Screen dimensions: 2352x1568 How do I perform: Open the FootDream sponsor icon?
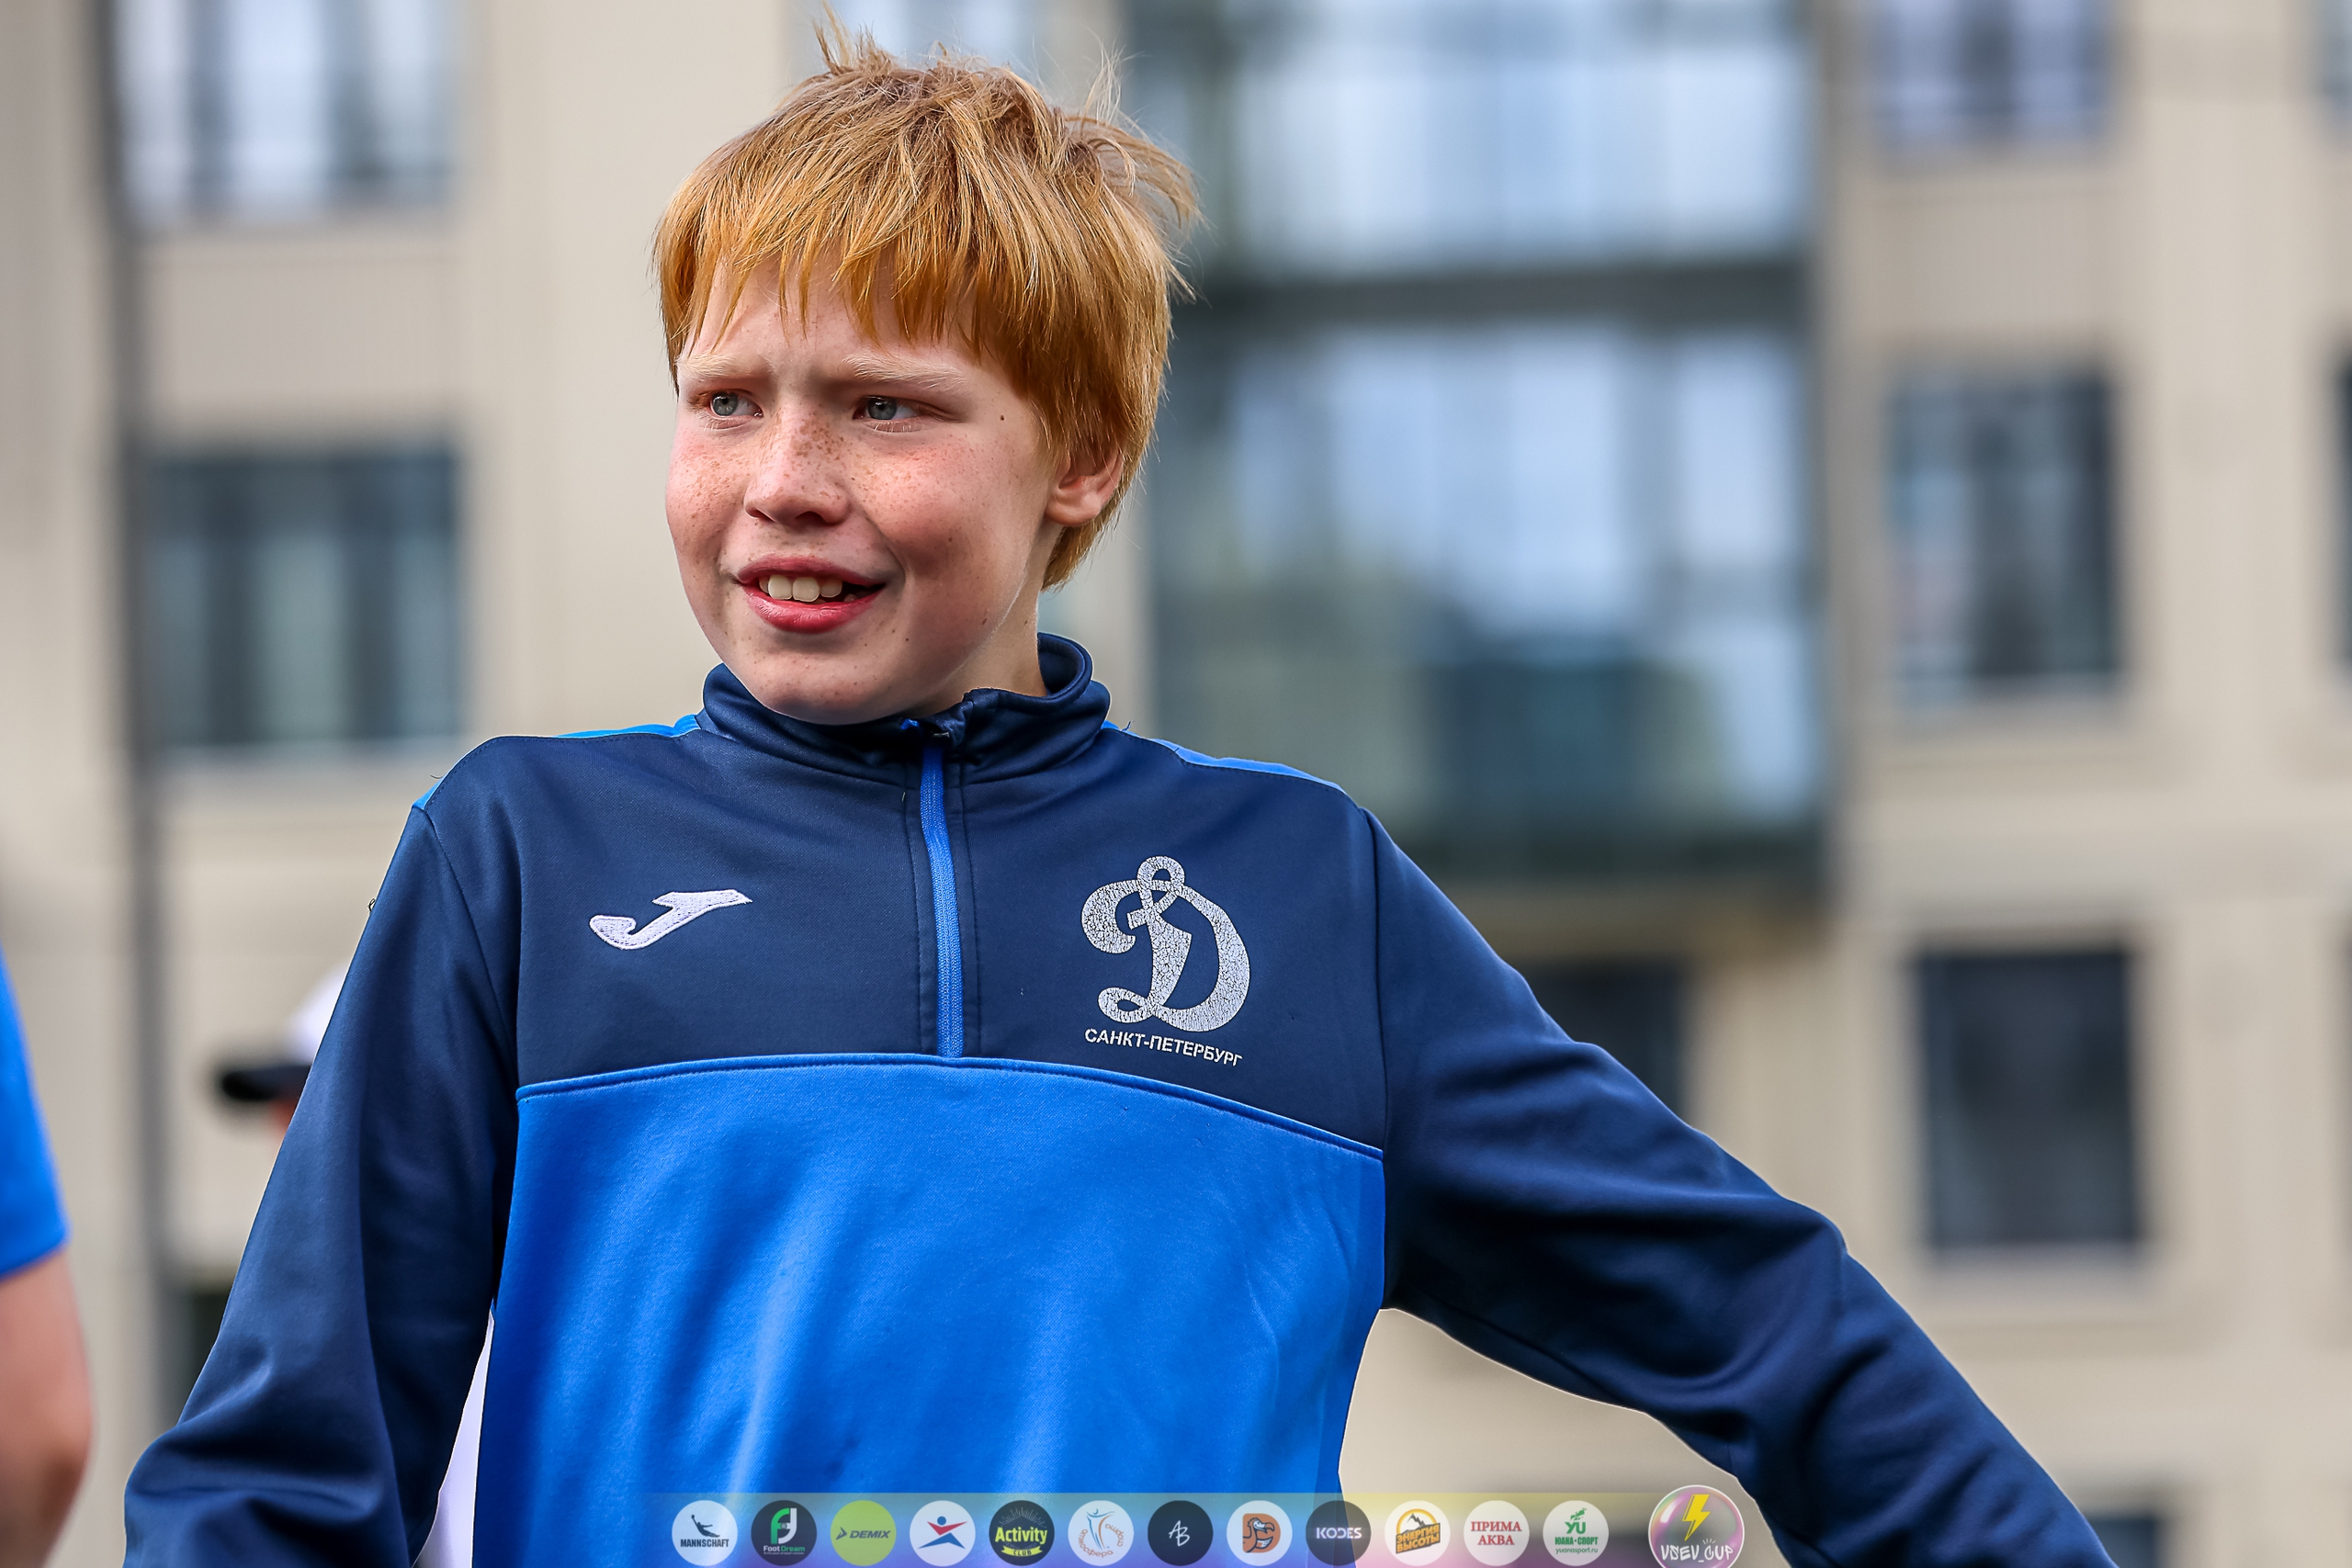point(783,1533)
